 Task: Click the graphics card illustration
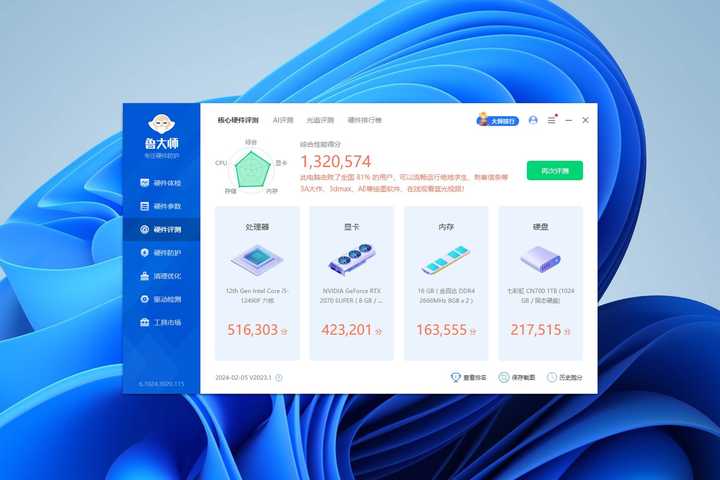click(x=352, y=259)
